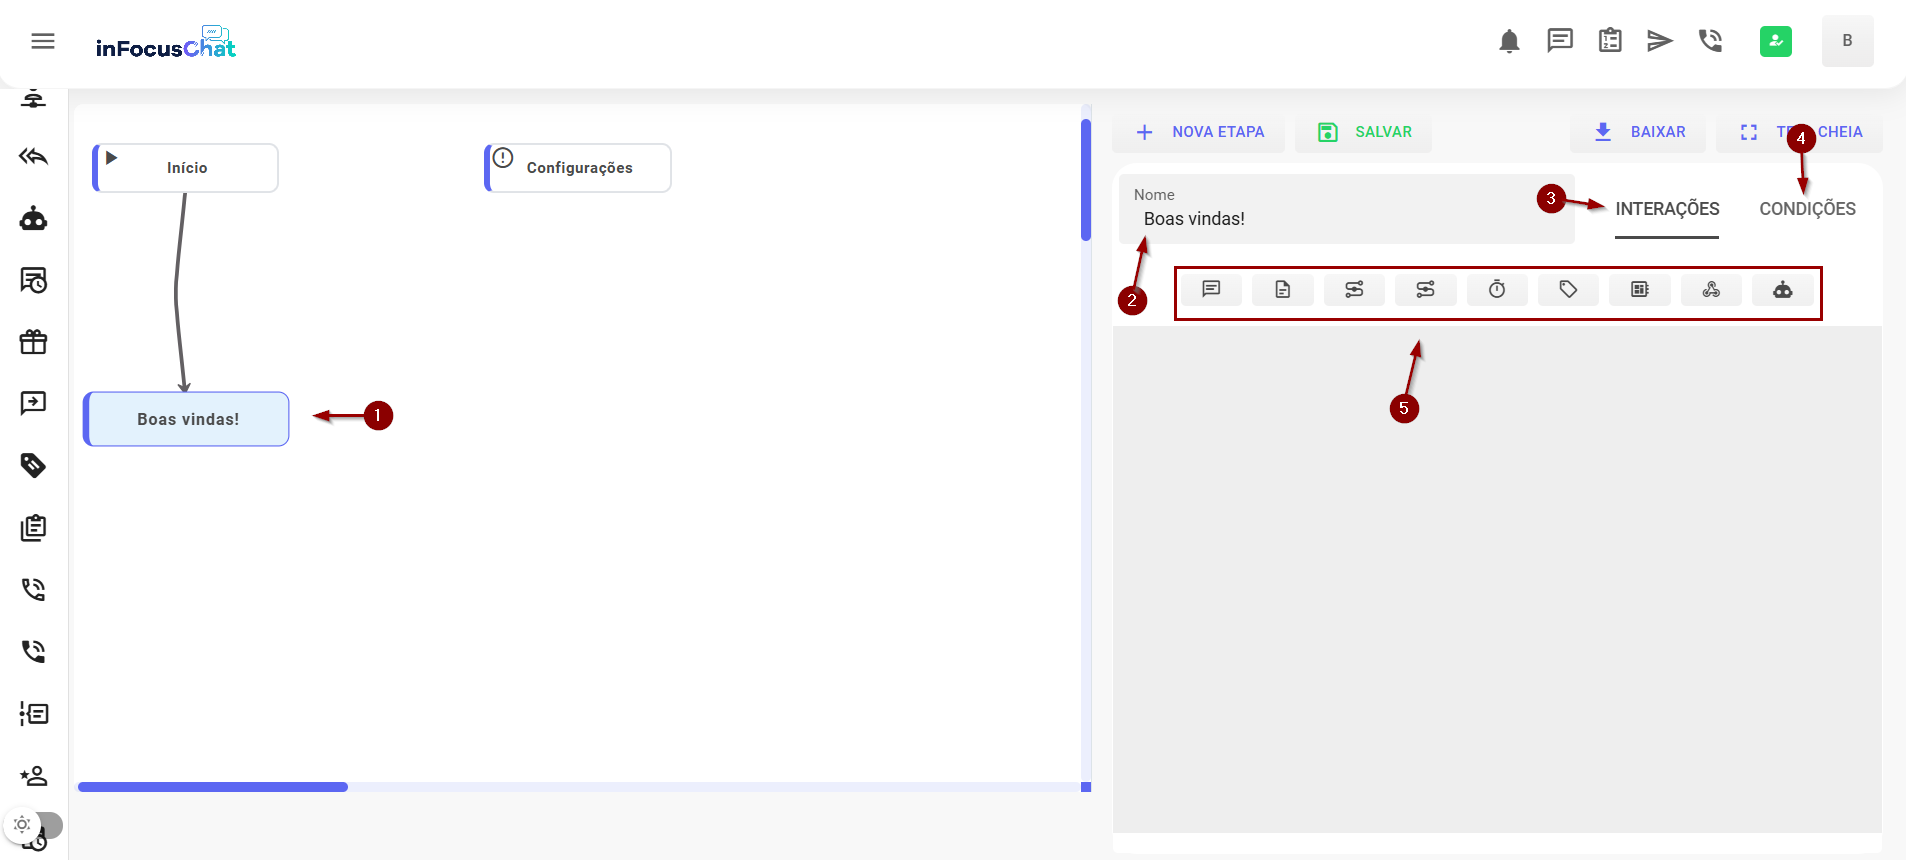The image size is (1906, 860).
Task: Click the Nova Etapa button
Action: coord(1200,132)
